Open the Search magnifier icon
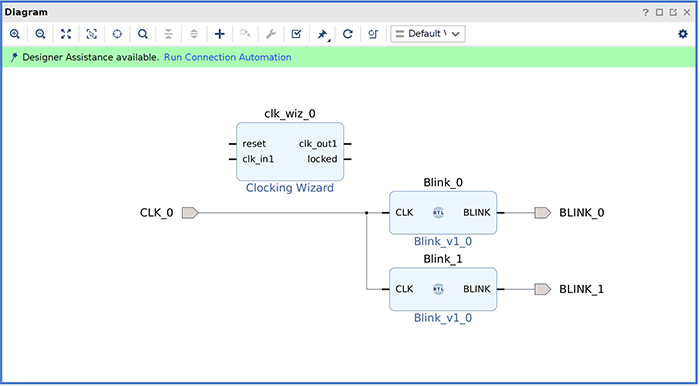Image resolution: width=700 pixels, height=386 pixels. [x=142, y=34]
